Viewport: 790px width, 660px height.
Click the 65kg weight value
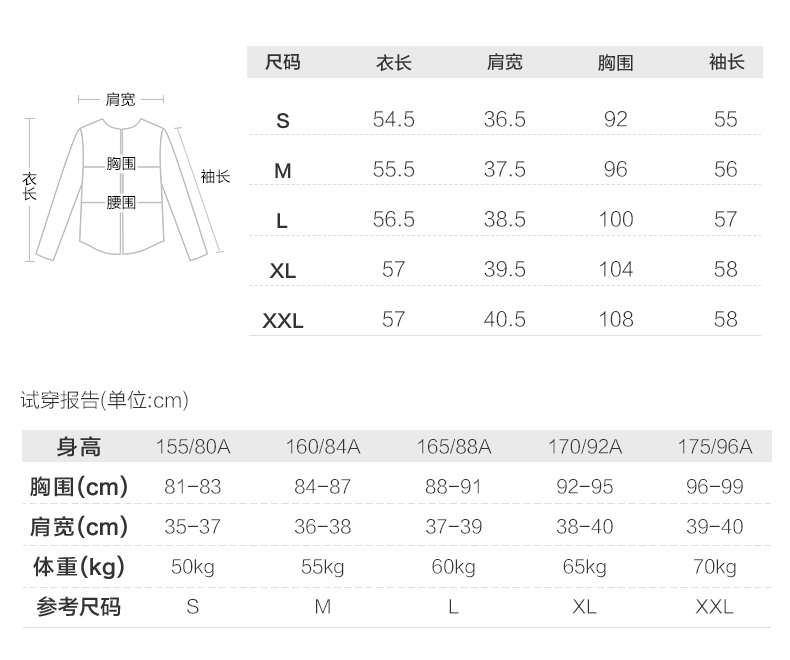[584, 567]
